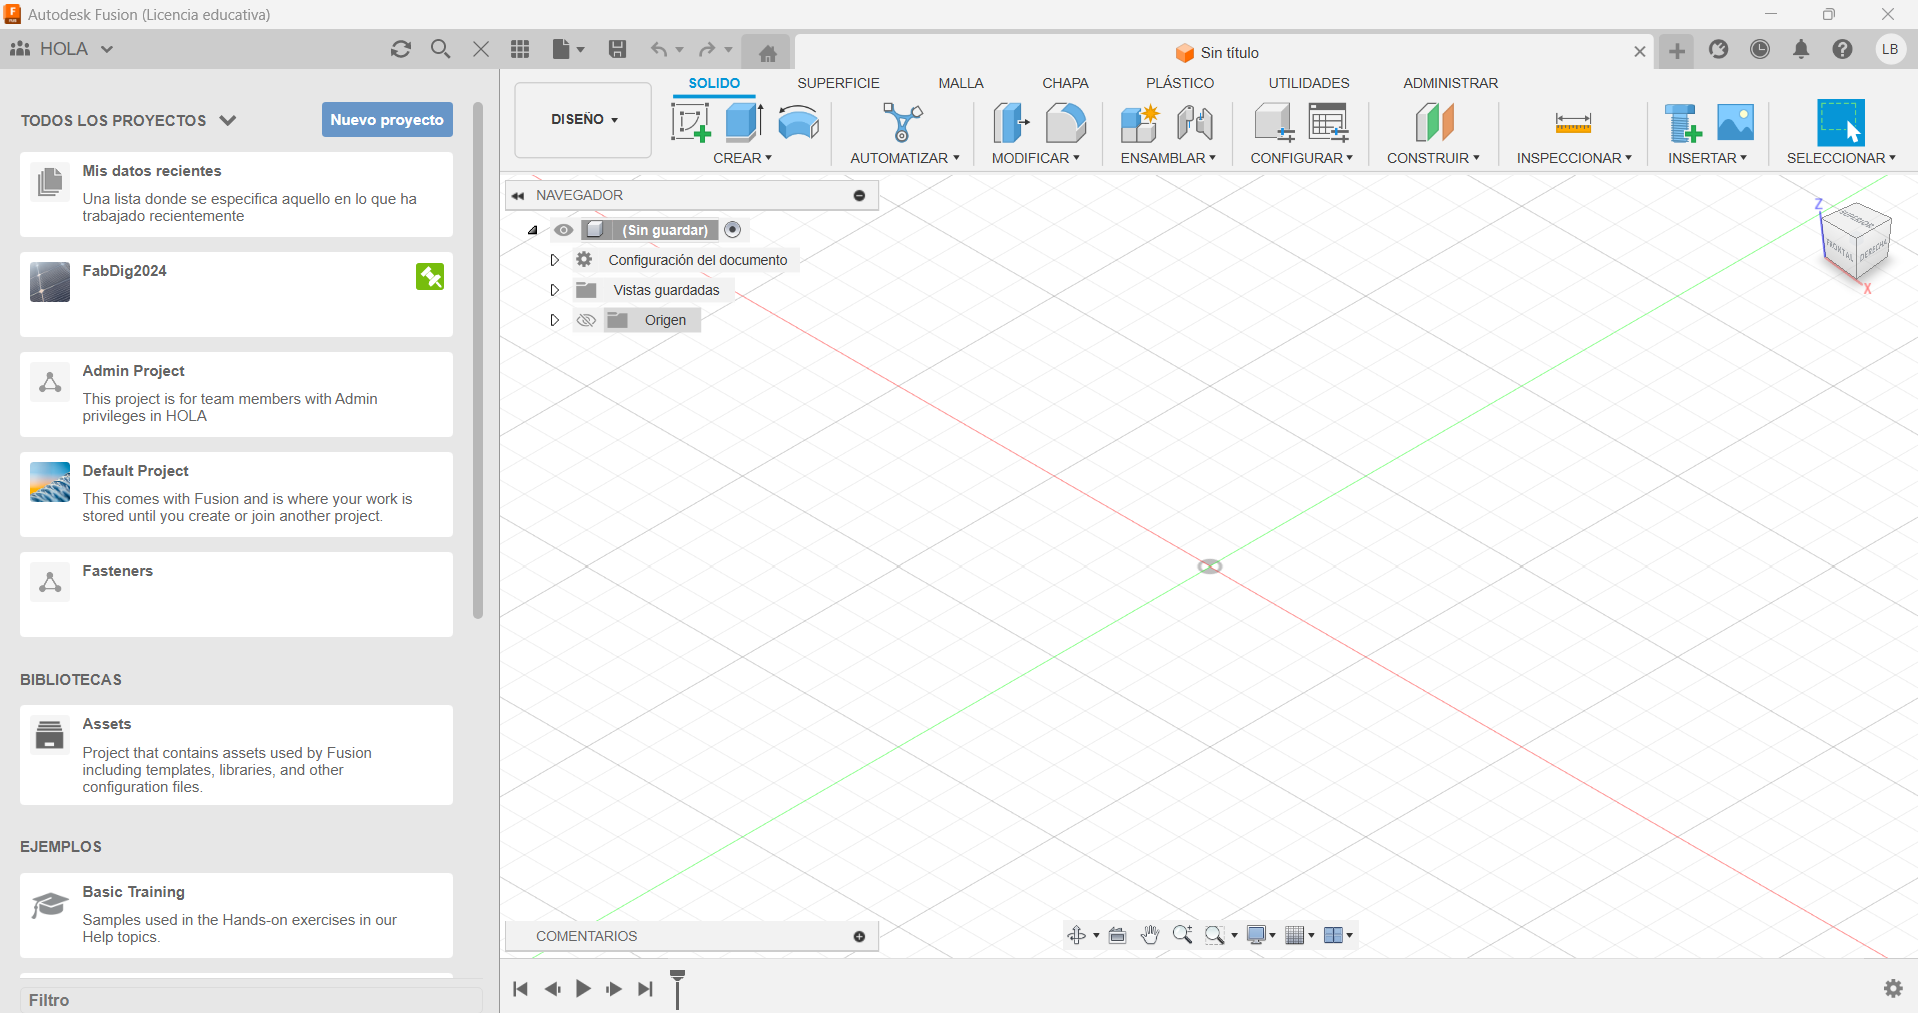Select the Joint assemble icon

click(1195, 123)
